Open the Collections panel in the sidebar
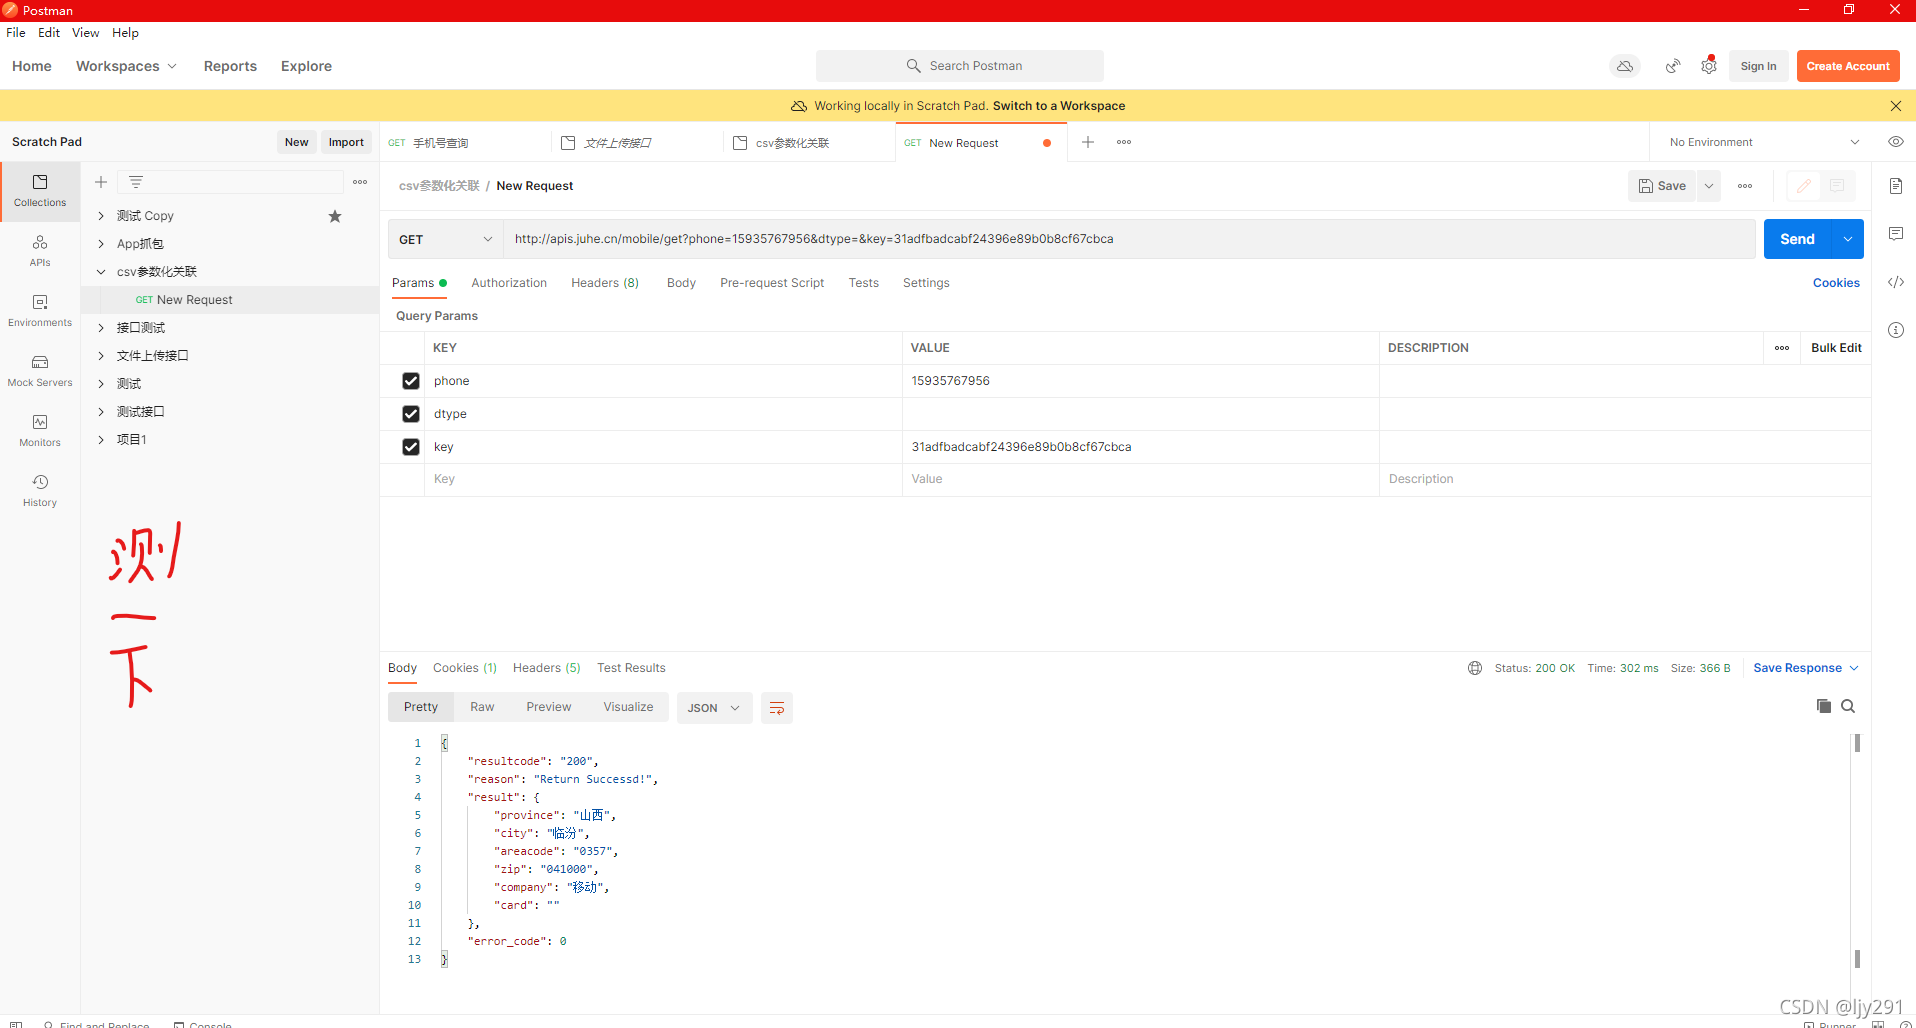This screenshot has height=1028, width=1916. (x=39, y=191)
